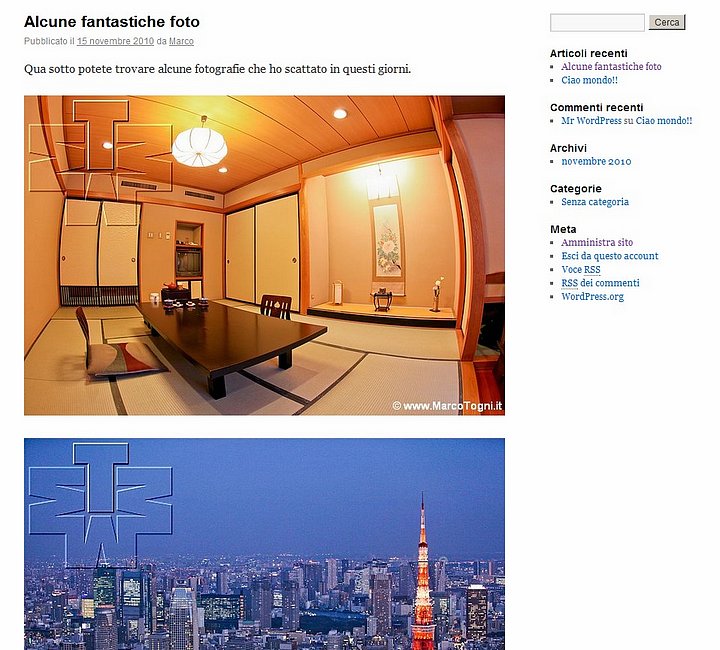Open the Voce RSS feed
Screen dimensions: 720x650
[581, 269]
